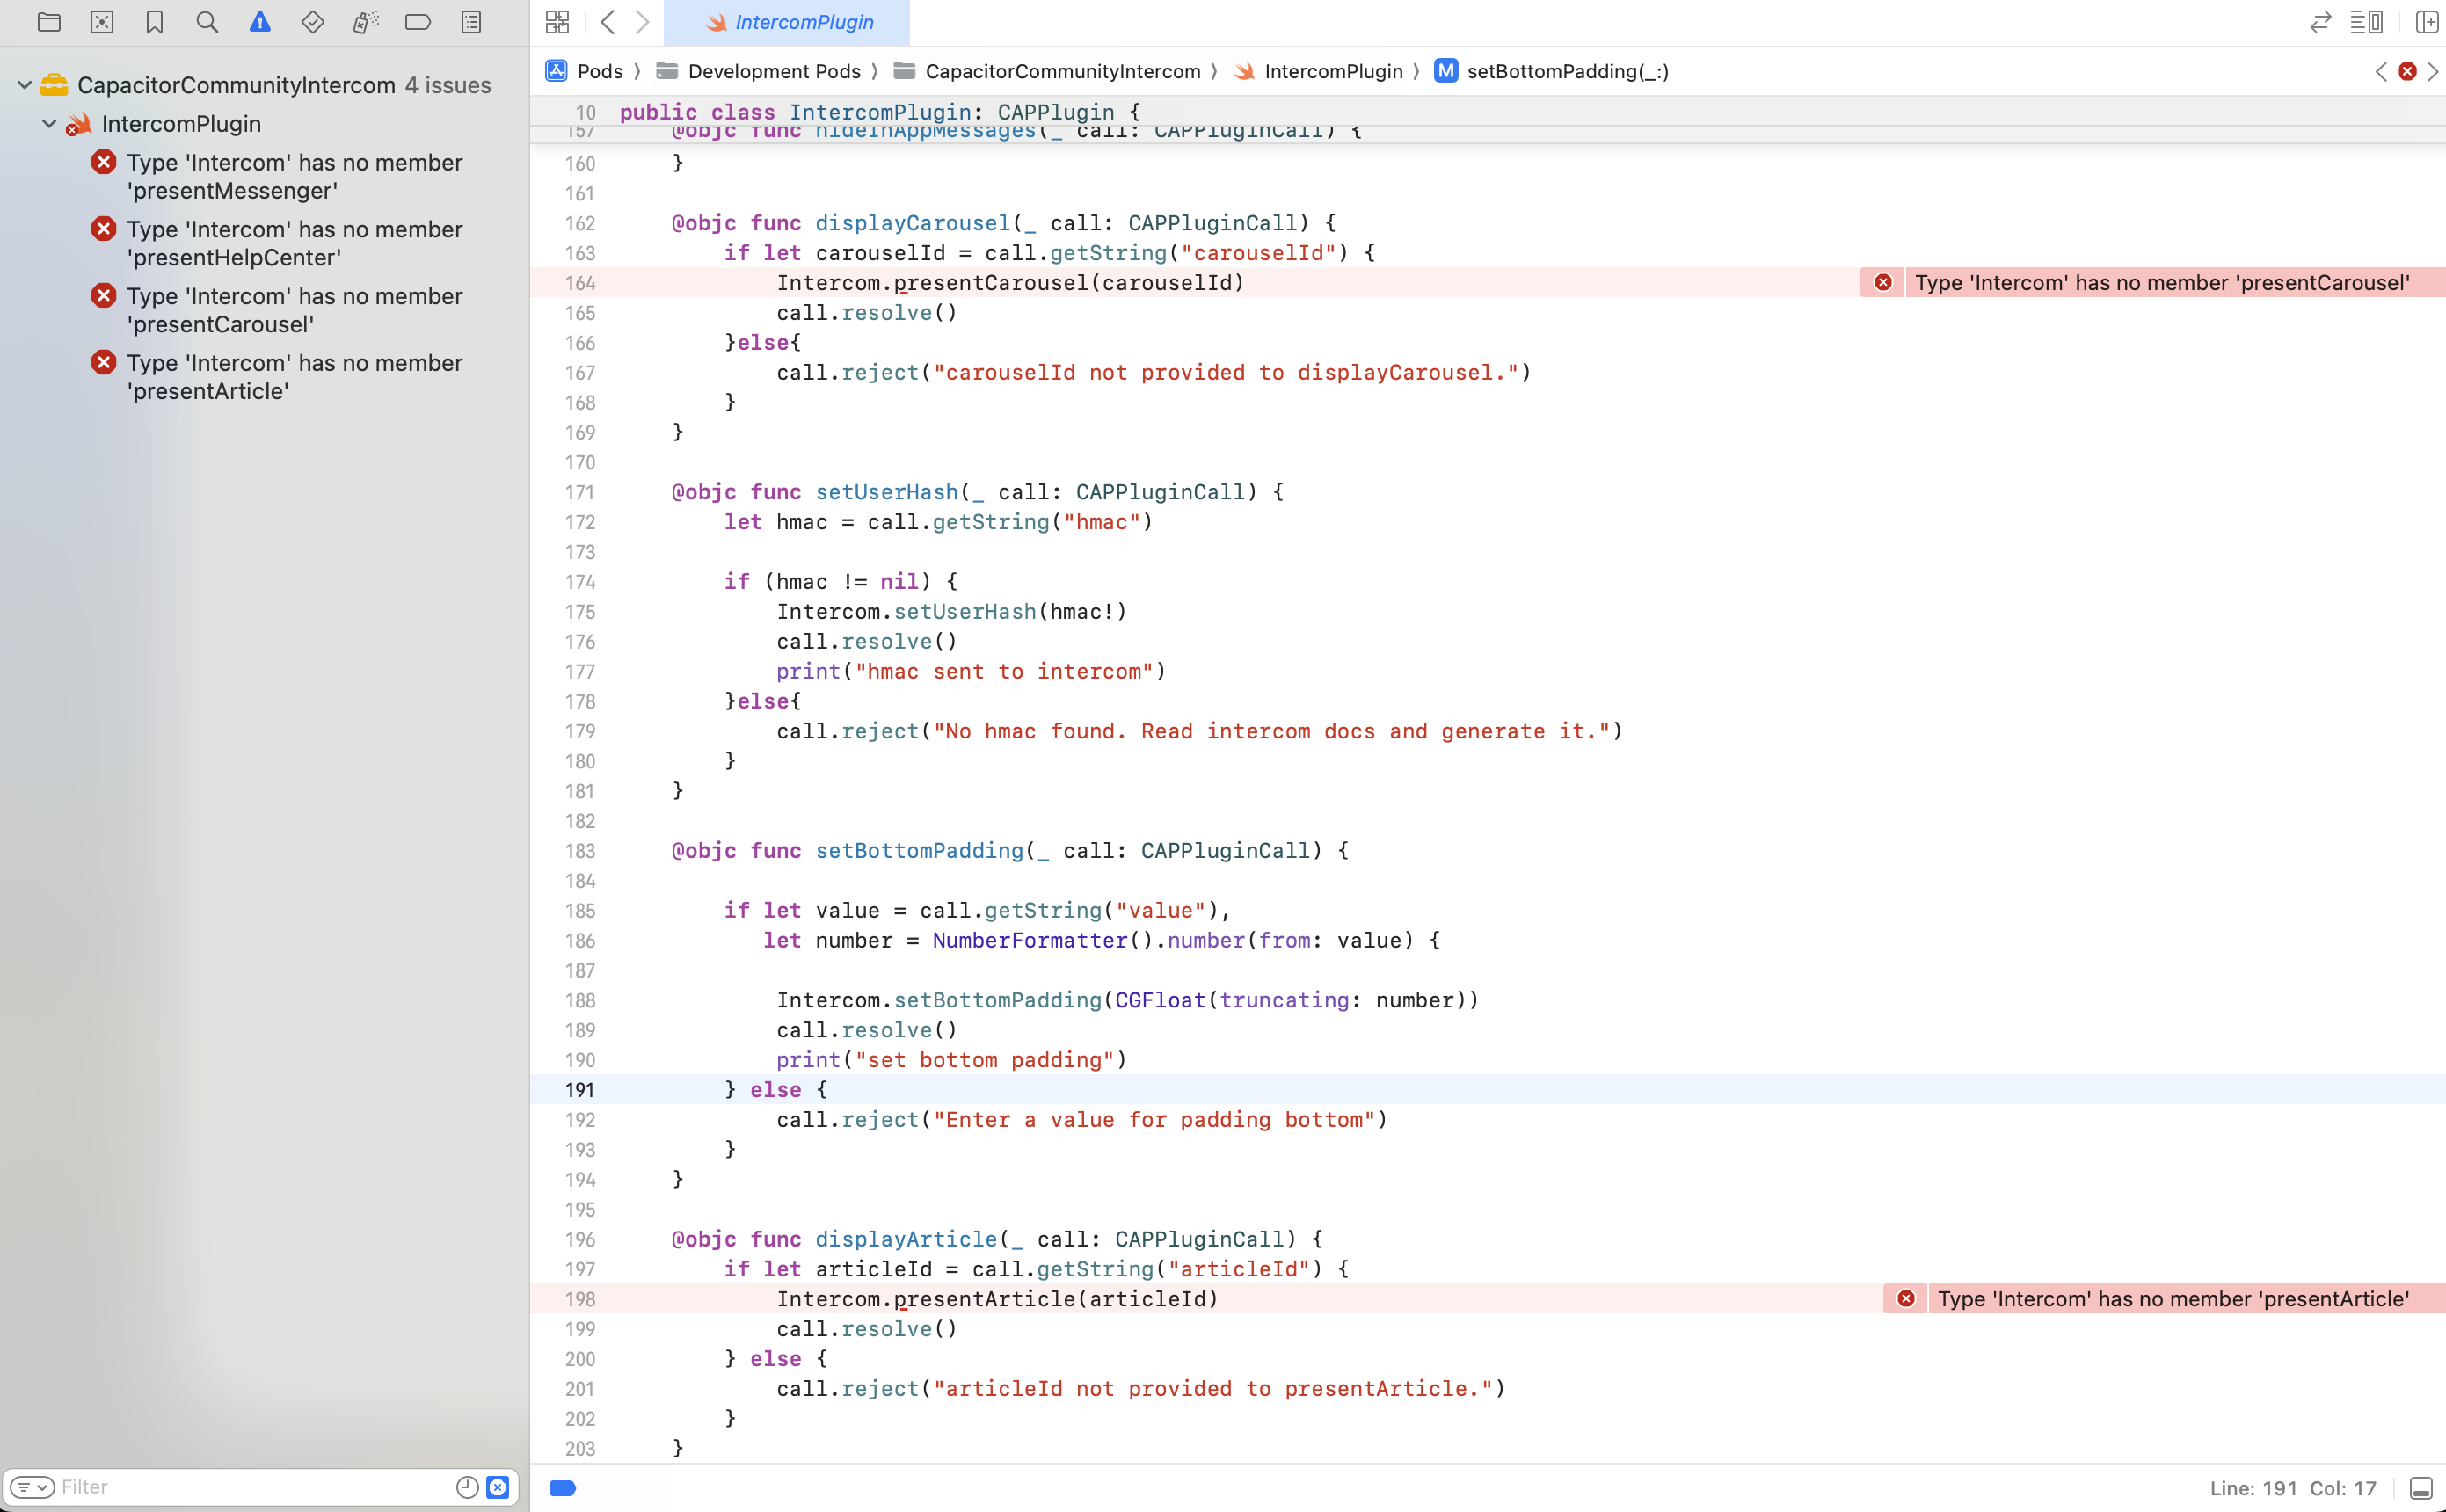Navigate back to the previous file
The image size is (2446, 1512).
click(x=609, y=22)
